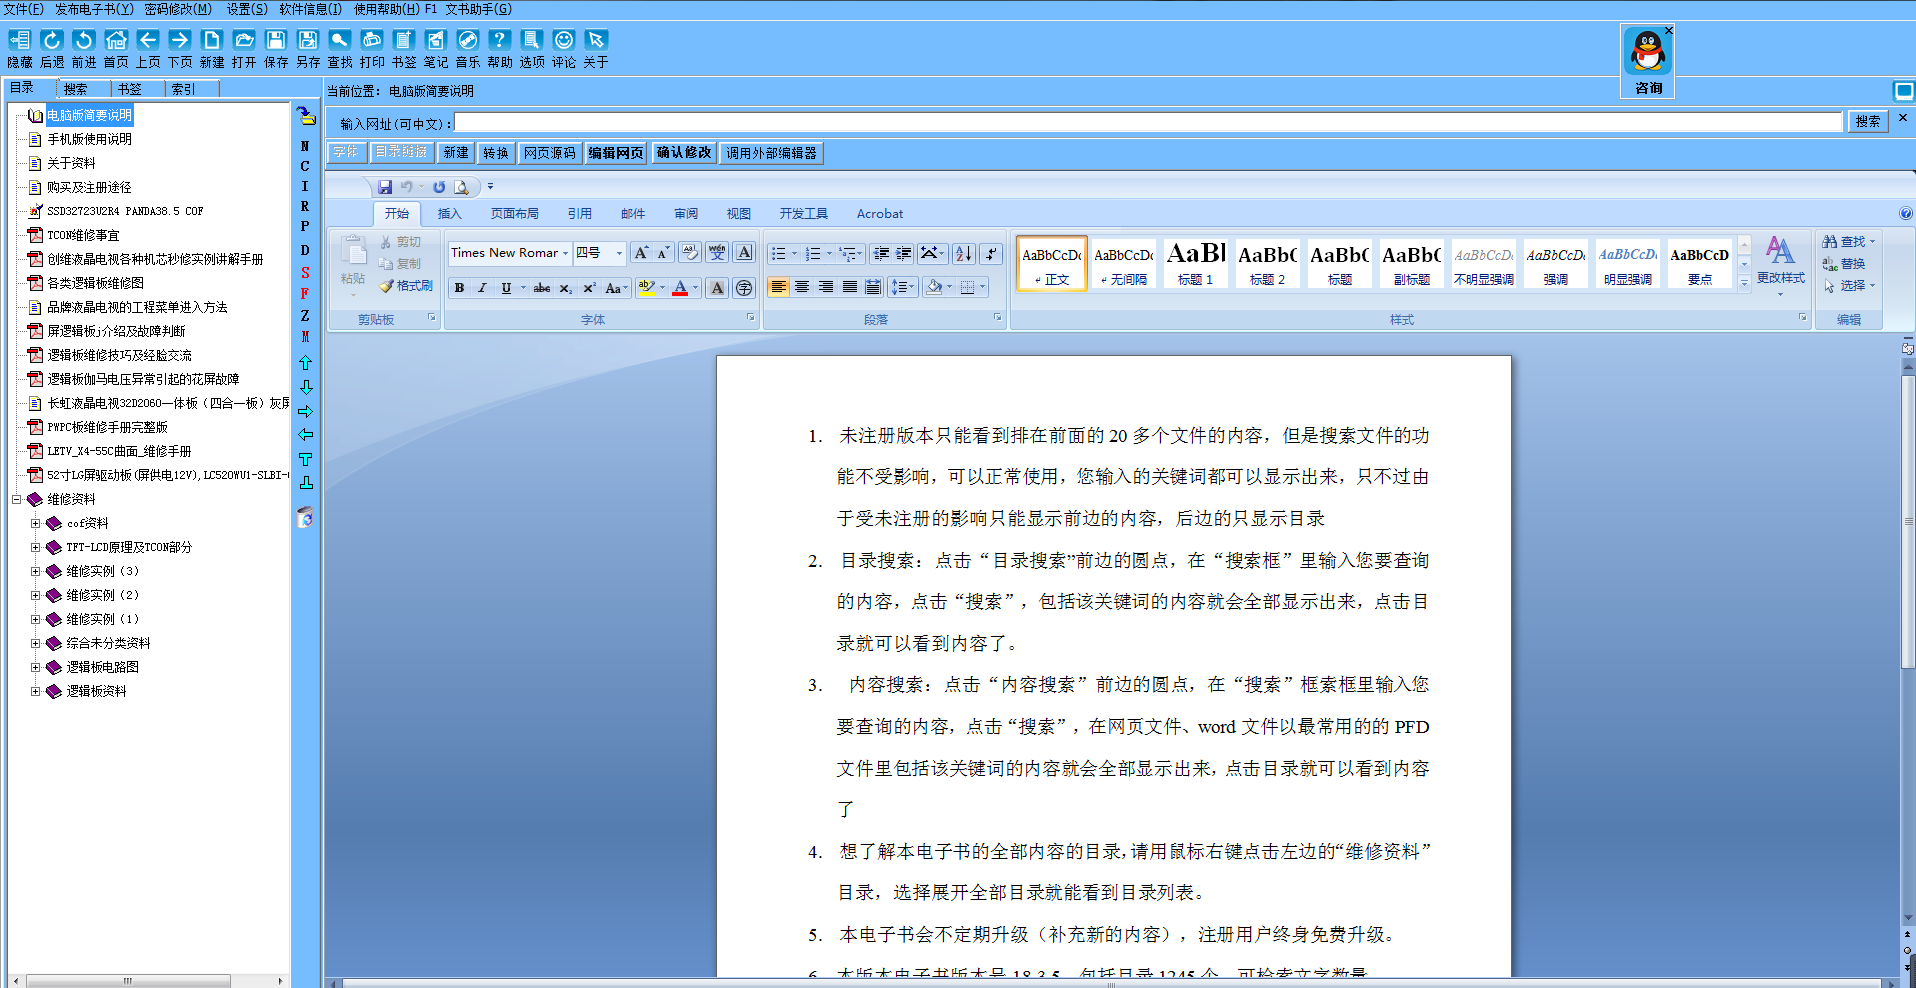Click the 评论 comment smiley icon
Viewport: 1916px width, 988px height.
[564, 40]
